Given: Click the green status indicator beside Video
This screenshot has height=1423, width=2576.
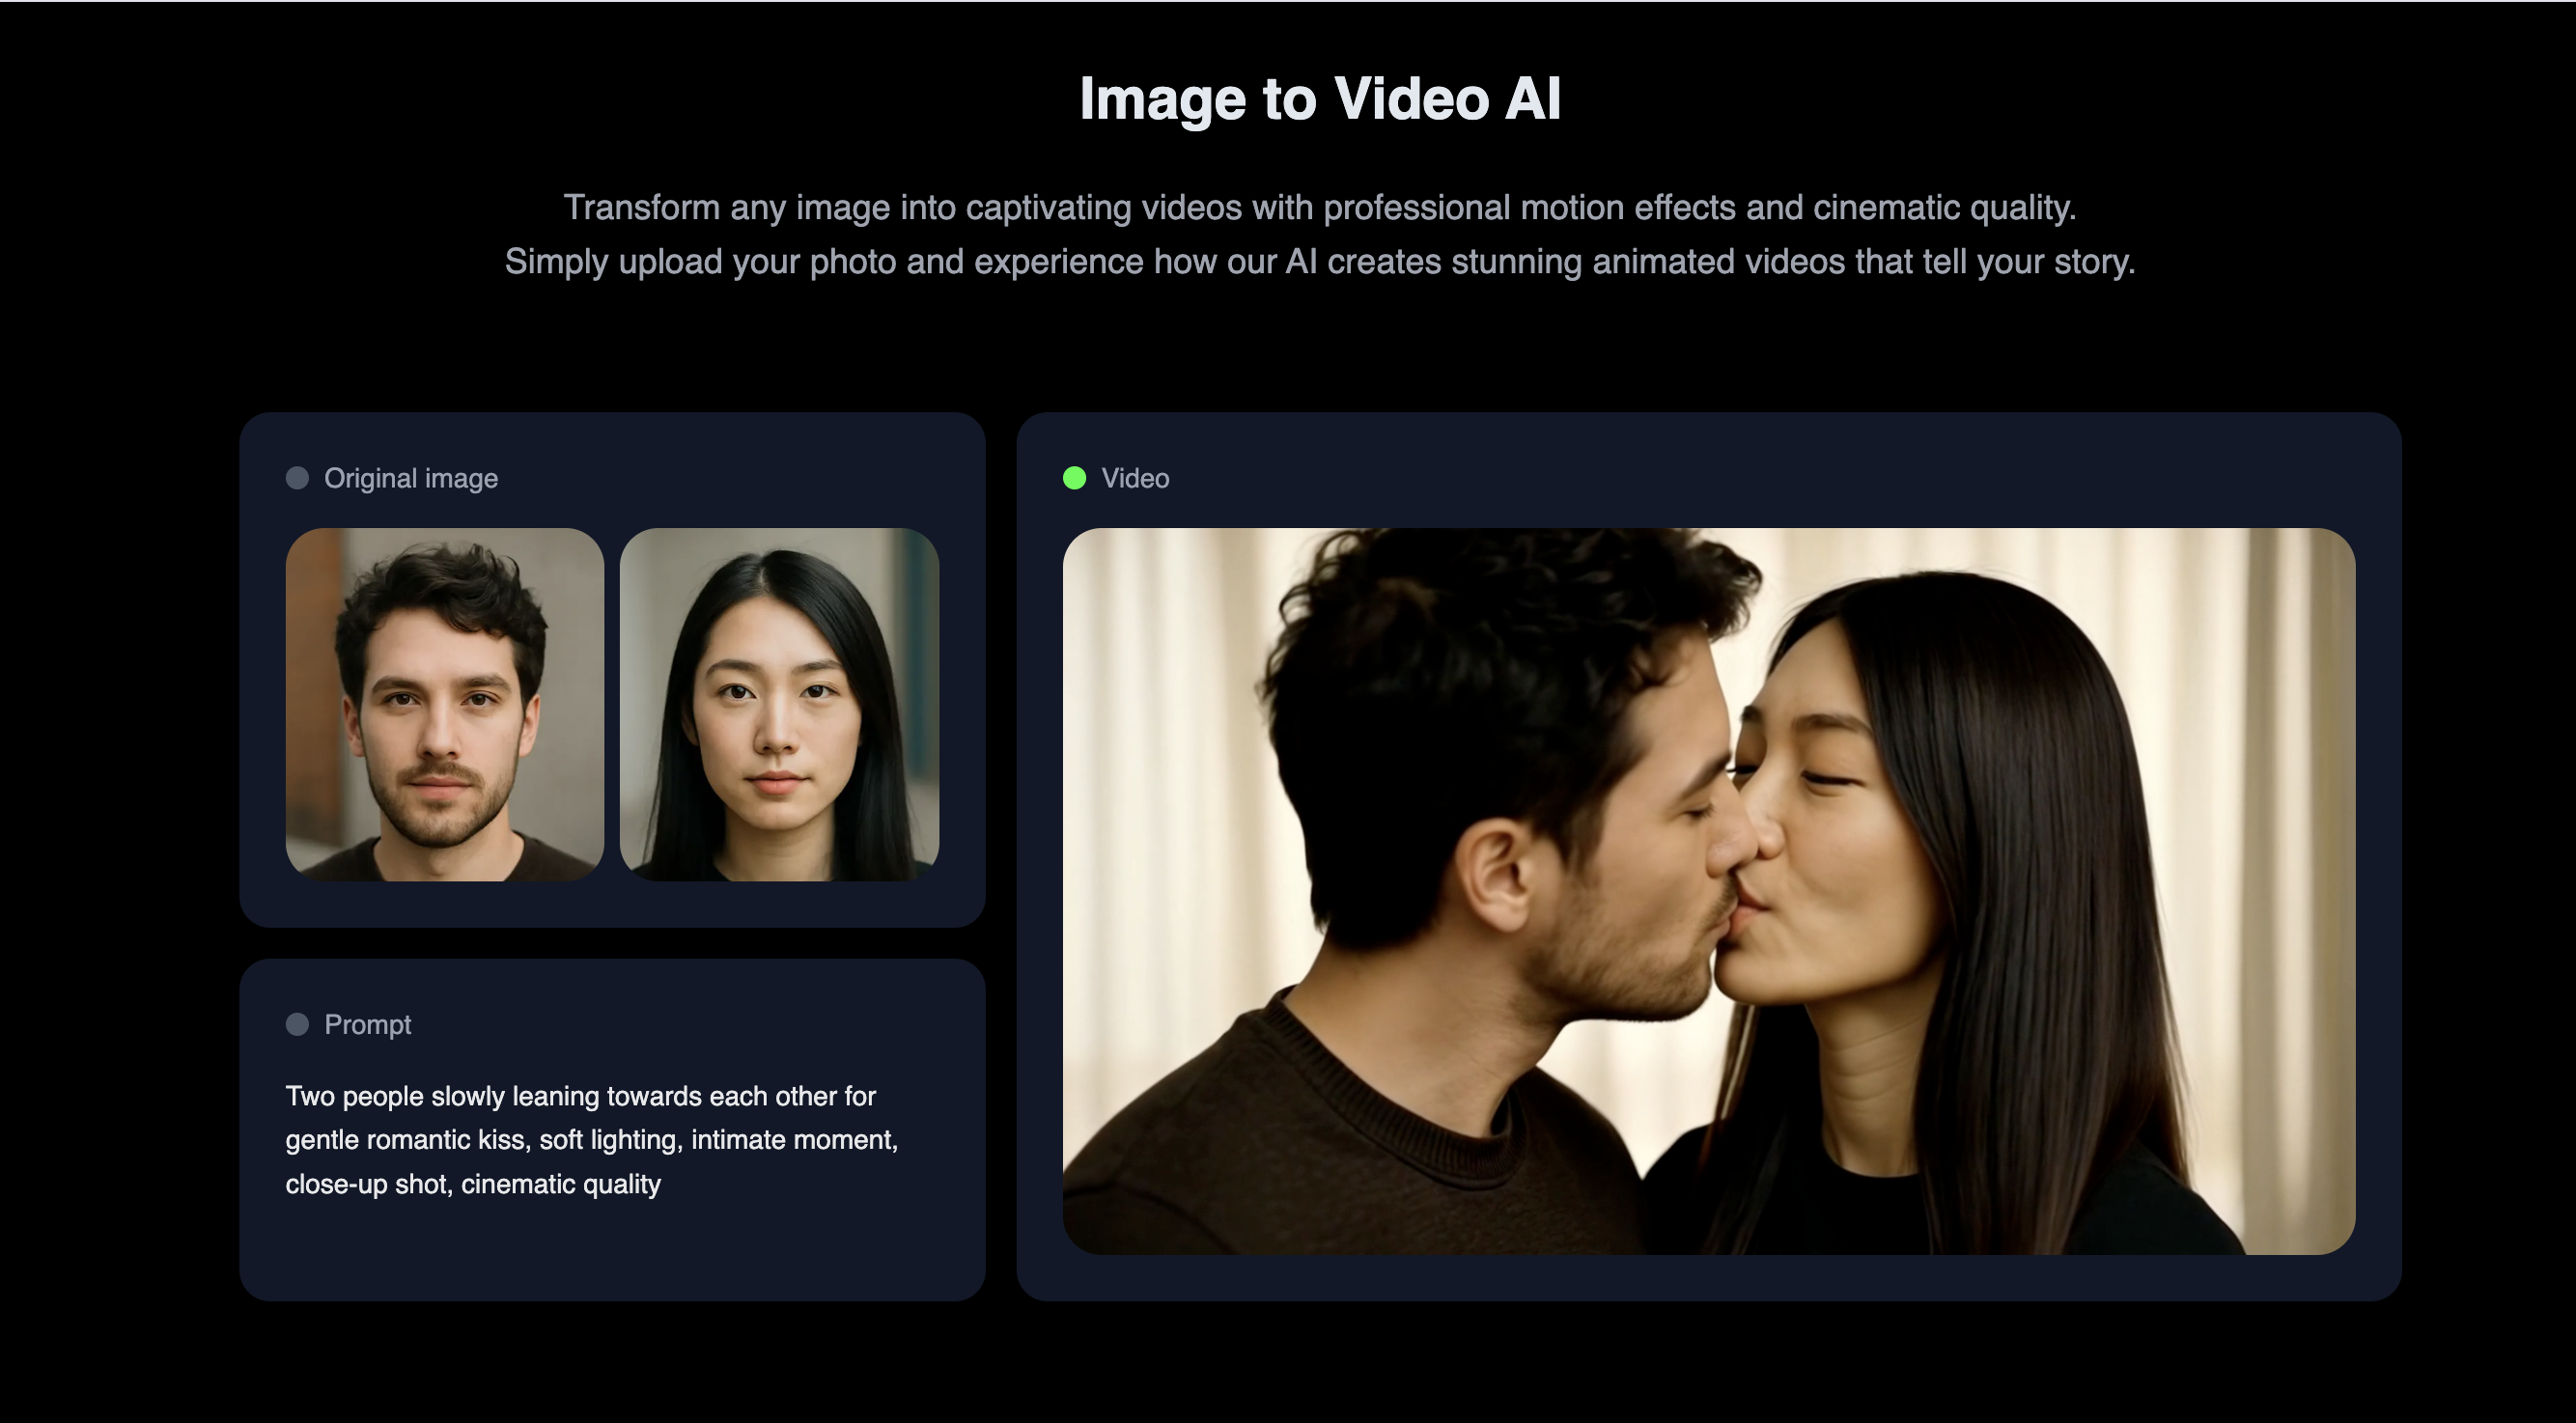Looking at the screenshot, I should 1073,478.
